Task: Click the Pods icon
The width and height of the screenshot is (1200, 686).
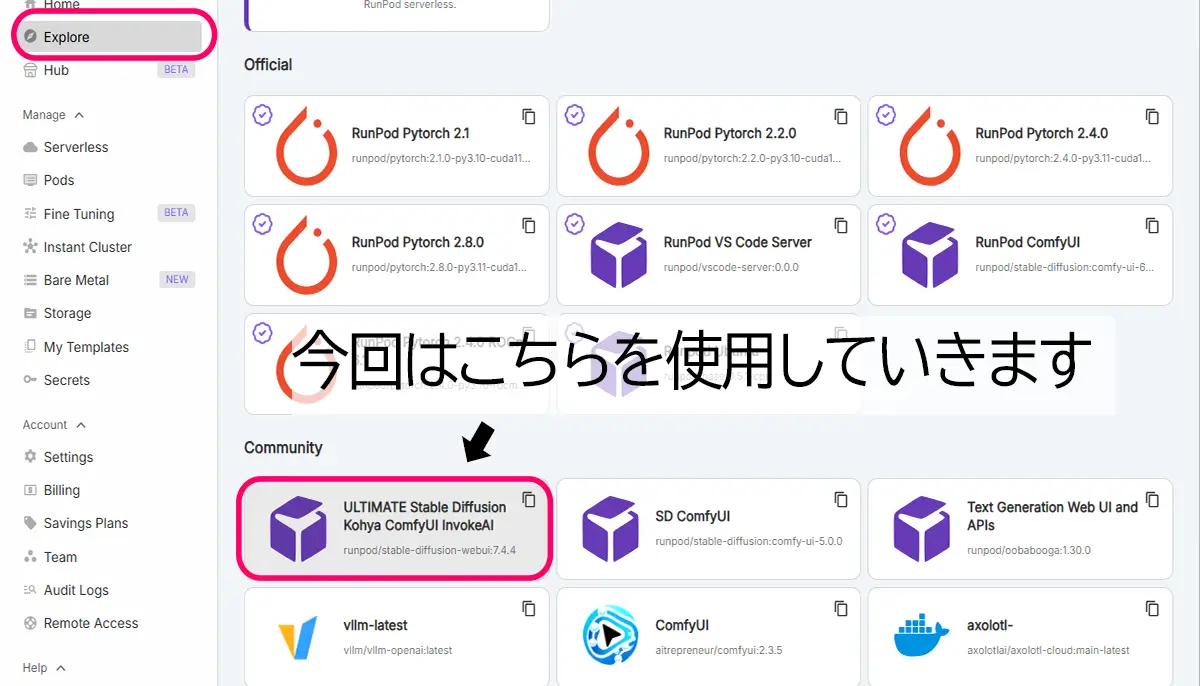Action: [30, 180]
